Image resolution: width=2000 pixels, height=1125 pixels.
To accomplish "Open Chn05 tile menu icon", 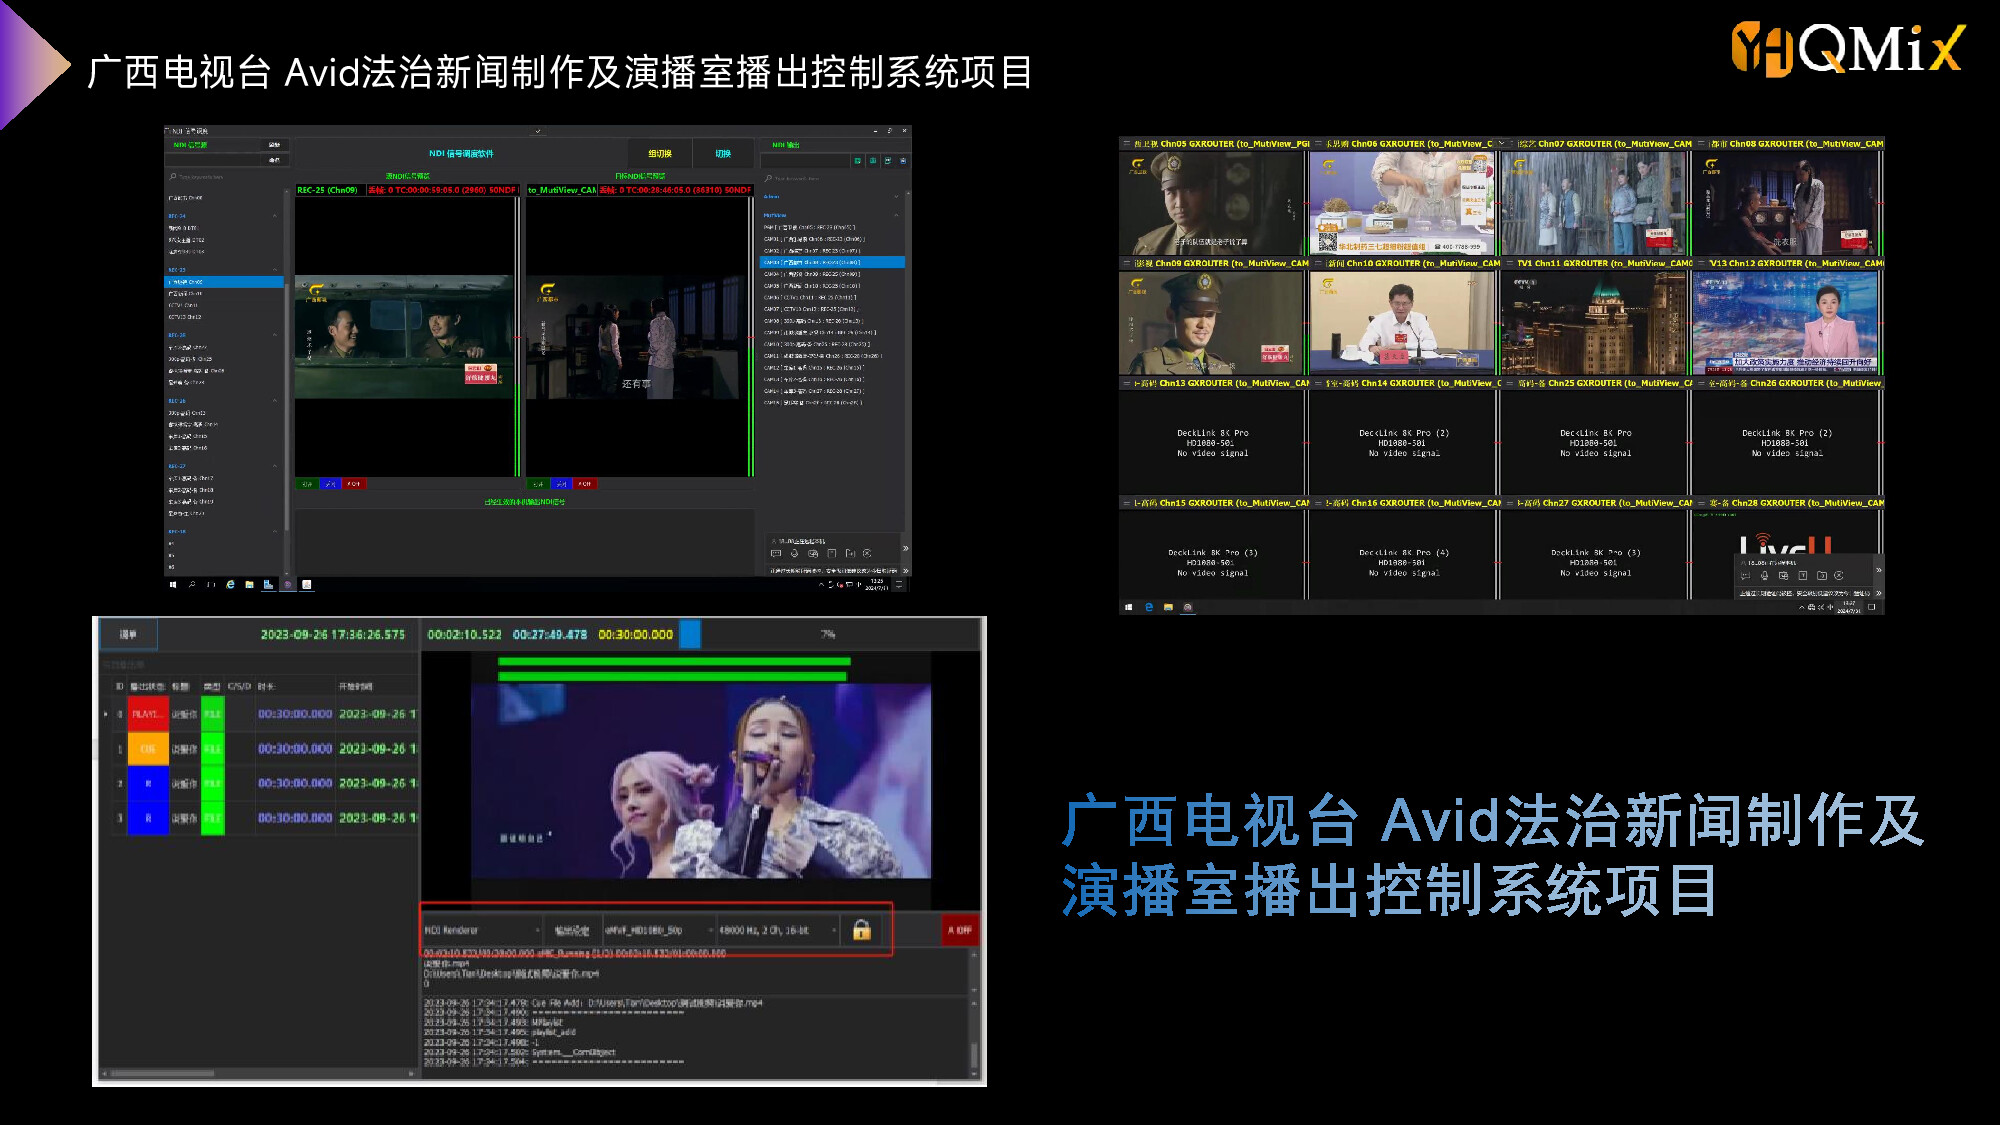I will pyautogui.click(x=1126, y=144).
